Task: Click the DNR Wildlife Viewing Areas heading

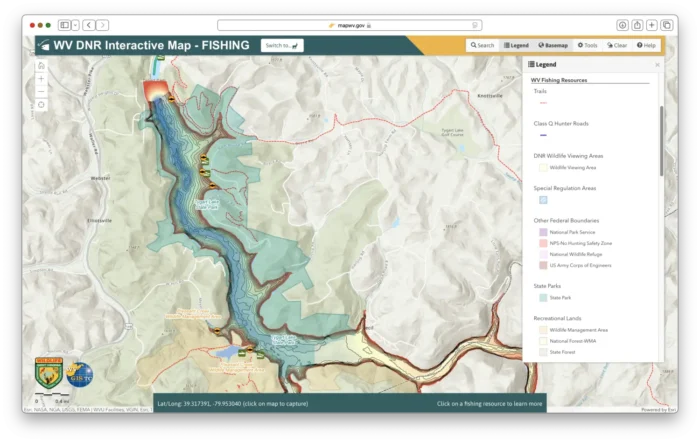Action: [568, 156]
